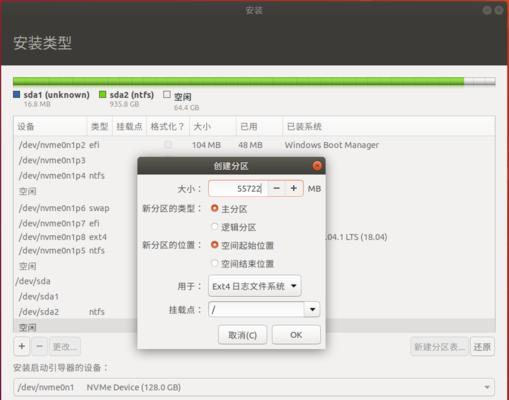Open the Ext4 日志文件系统 filesystem dropdown
The image size is (509, 400).
coord(255,286)
